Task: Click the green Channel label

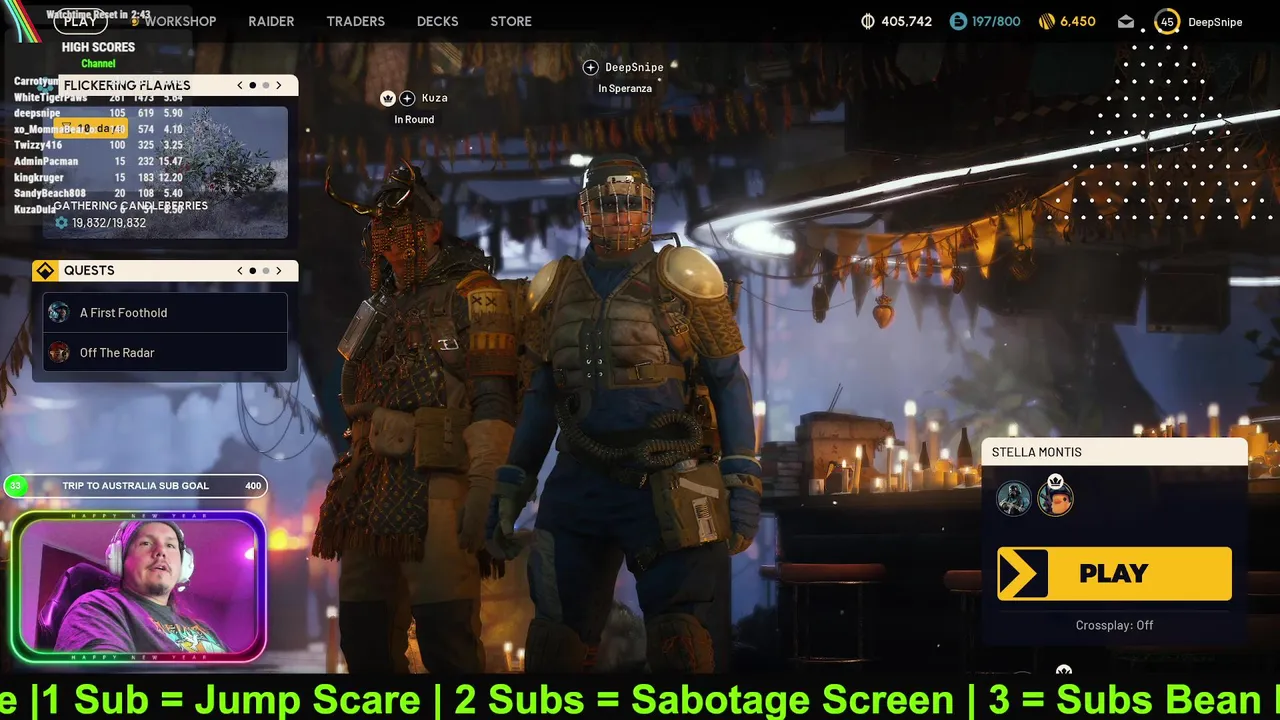Action: point(98,64)
